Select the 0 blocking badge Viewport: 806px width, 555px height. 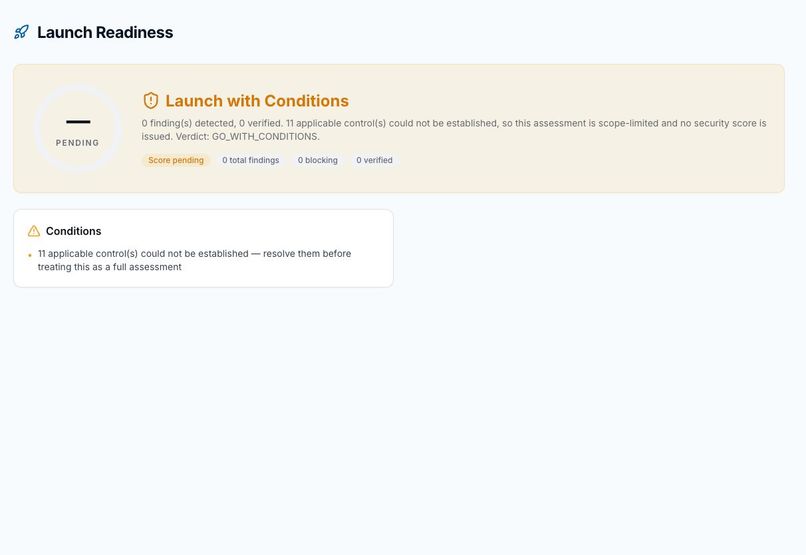pyautogui.click(x=318, y=160)
